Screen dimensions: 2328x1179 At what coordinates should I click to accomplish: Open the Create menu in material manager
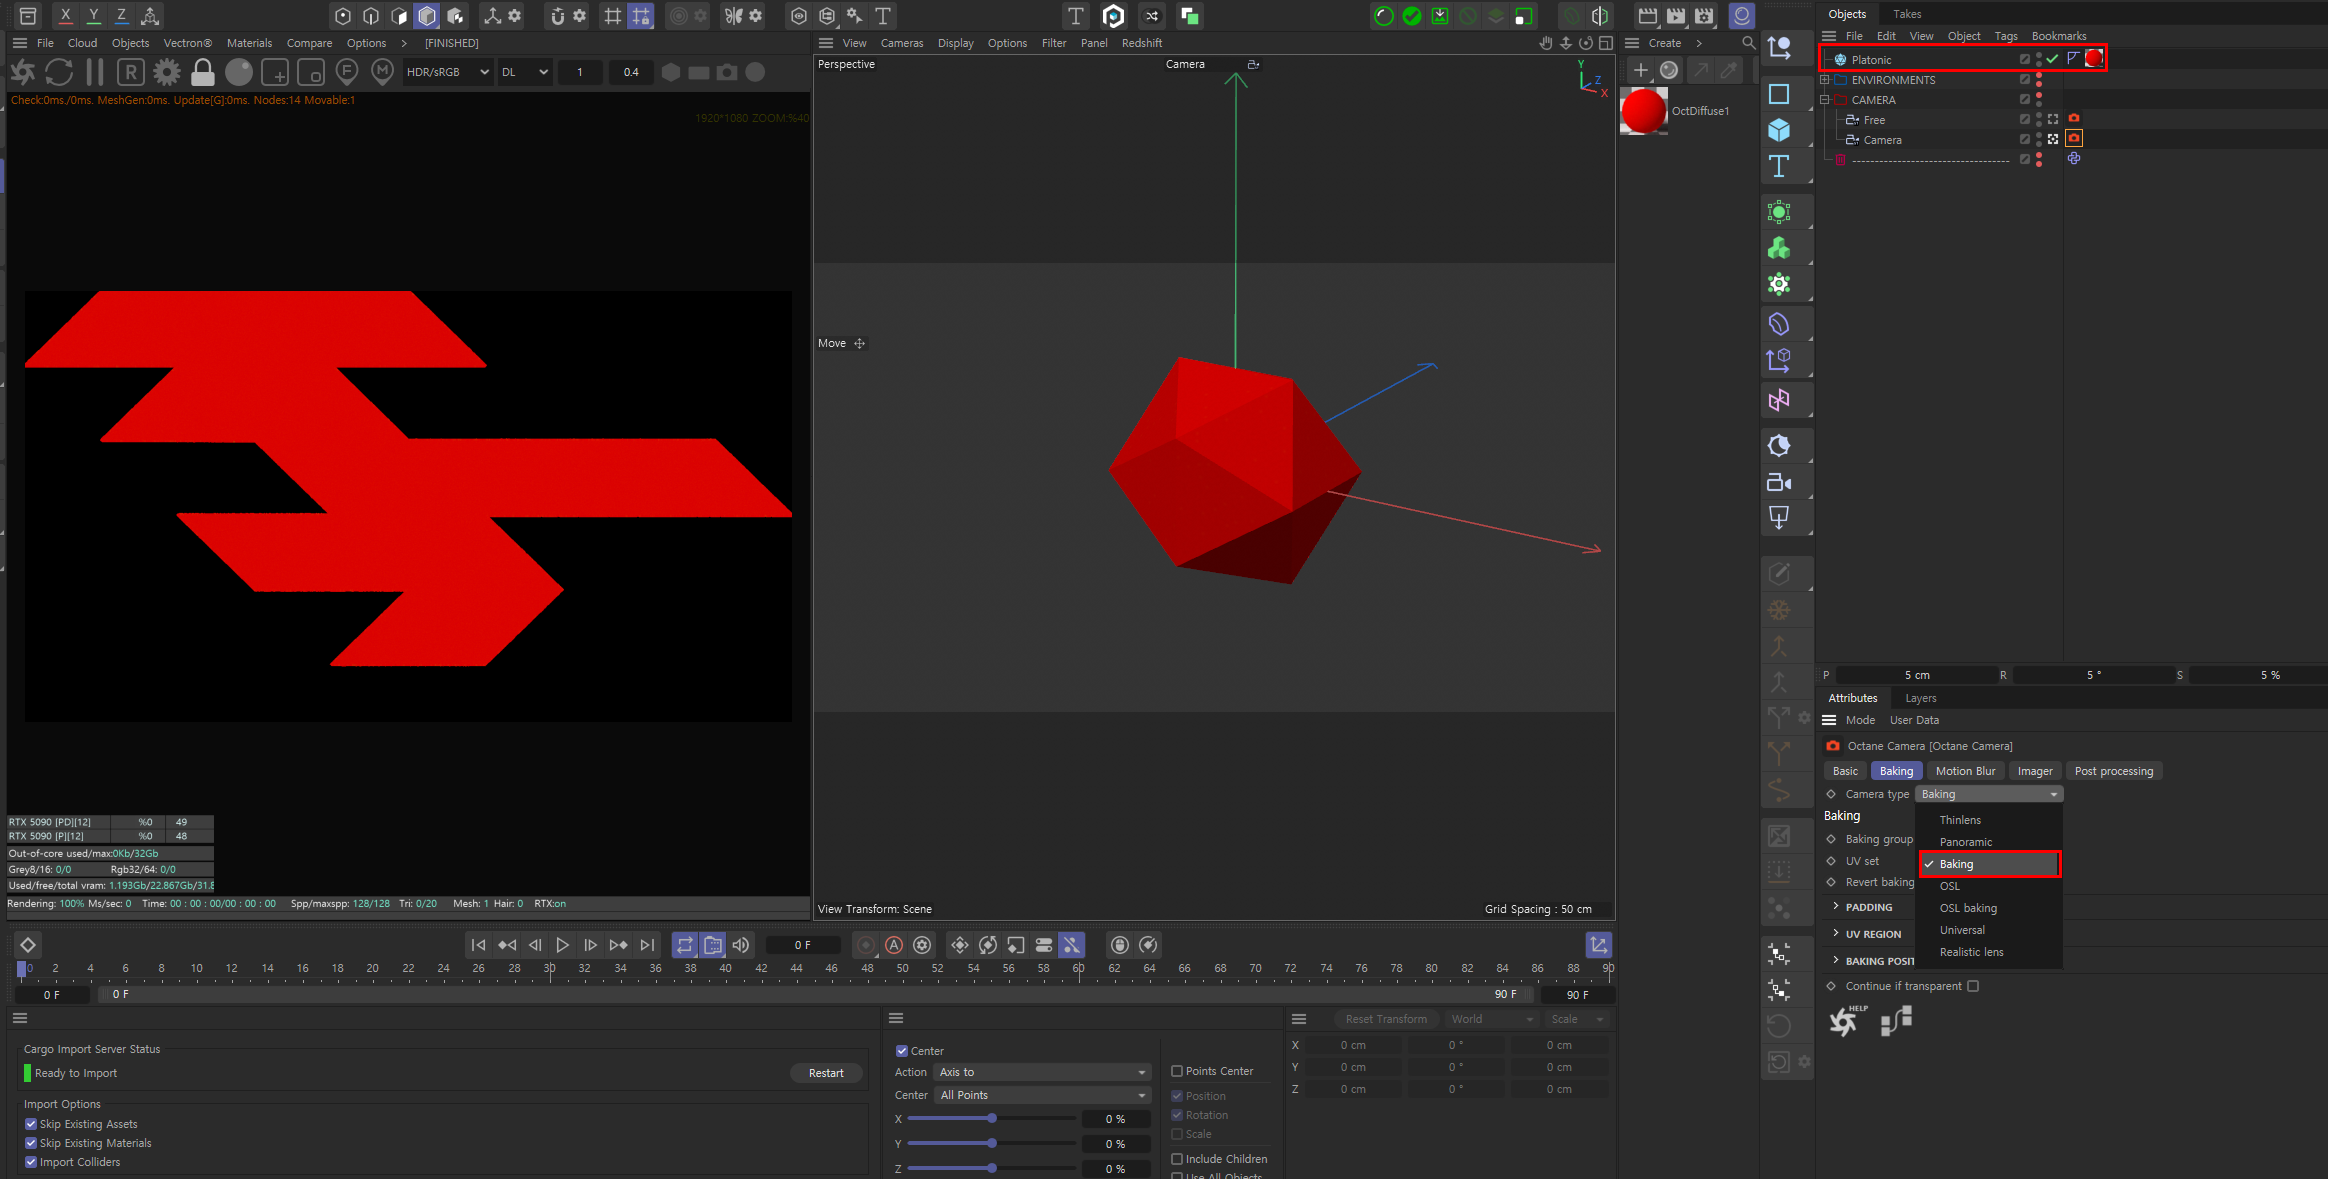1665,43
